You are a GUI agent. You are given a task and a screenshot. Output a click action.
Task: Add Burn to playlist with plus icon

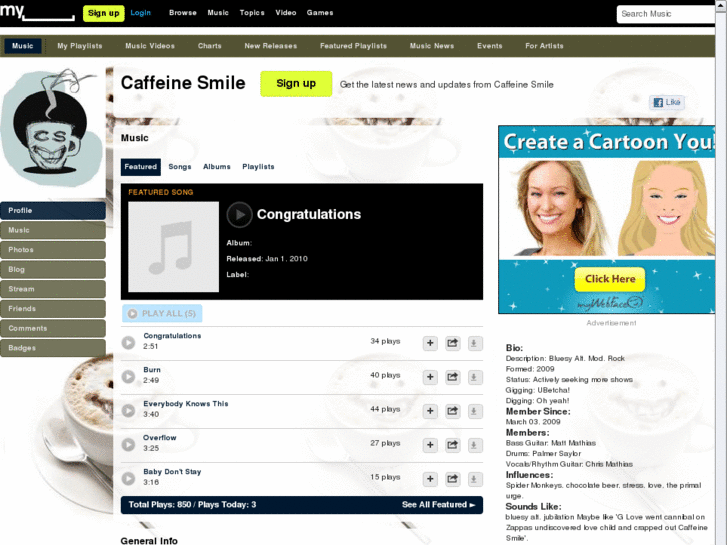pyautogui.click(x=430, y=377)
